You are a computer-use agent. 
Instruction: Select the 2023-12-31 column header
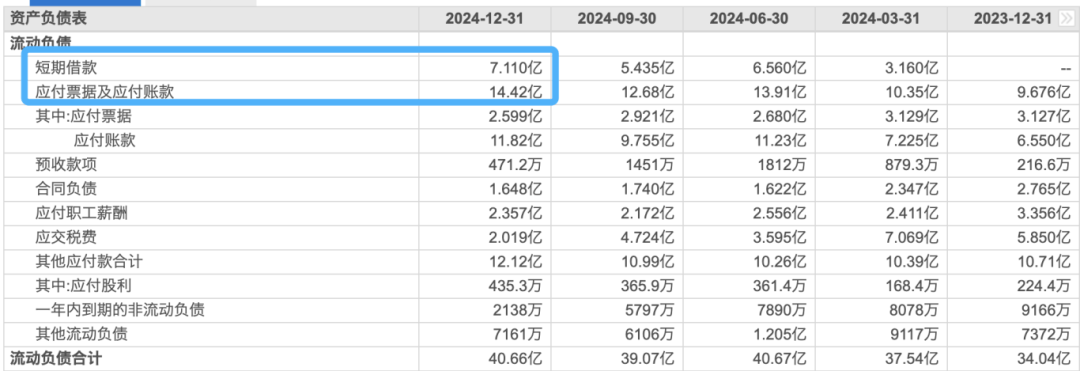[1013, 19]
